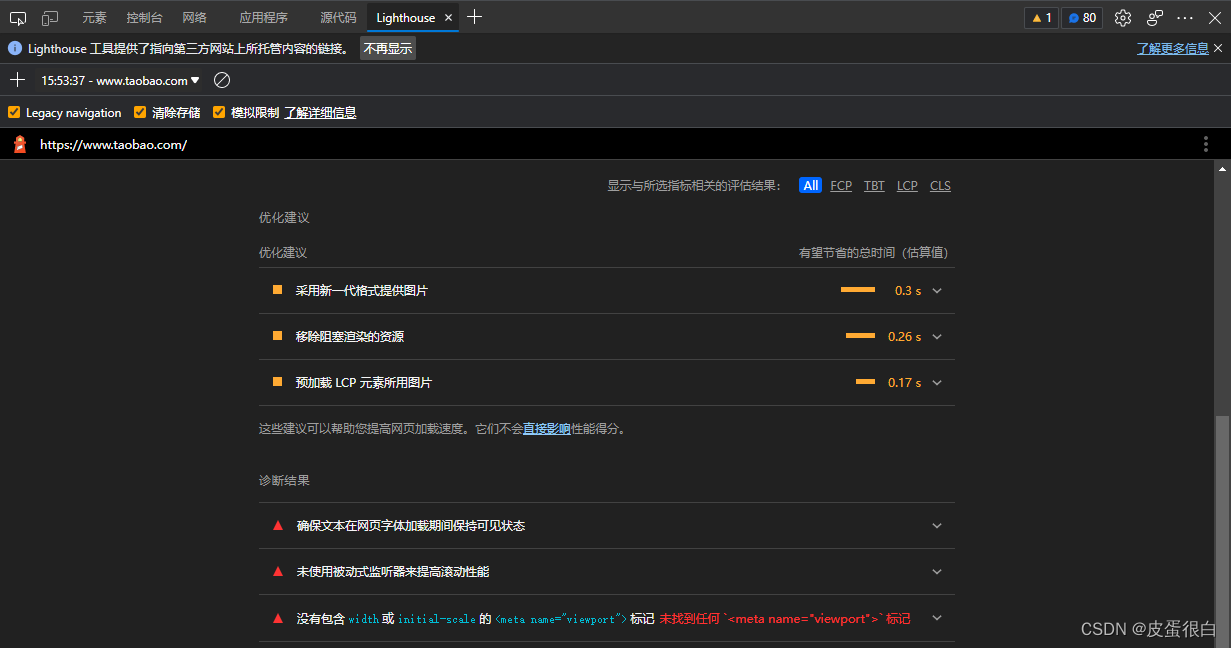Toggle the 清除存储 checkbox
This screenshot has height=648, width=1231.
140,113
